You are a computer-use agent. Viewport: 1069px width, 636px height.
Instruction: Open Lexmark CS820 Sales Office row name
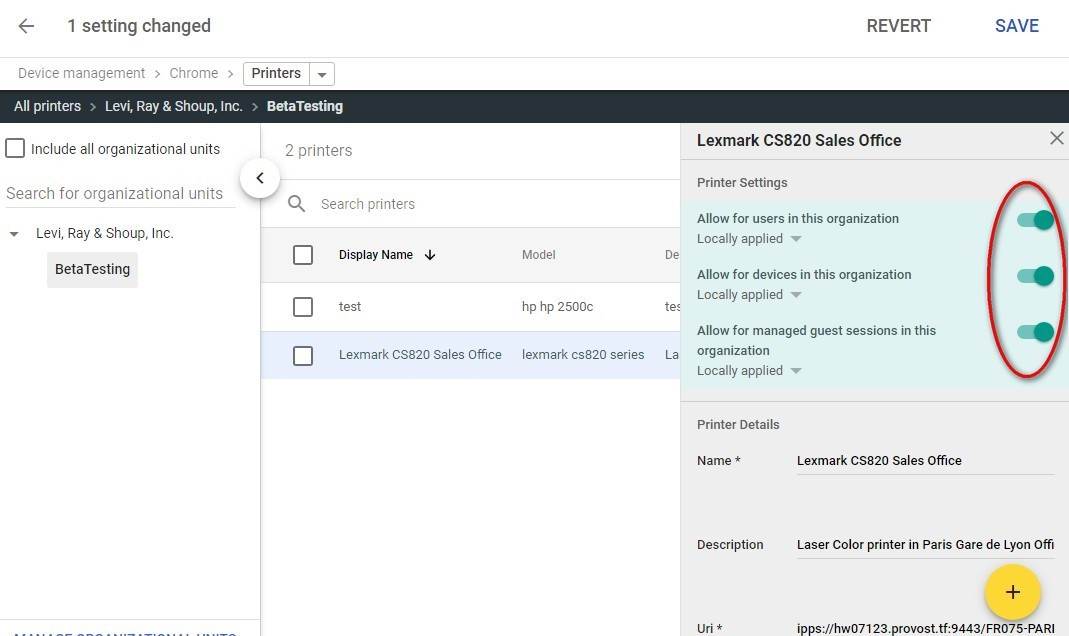[x=420, y=354]
